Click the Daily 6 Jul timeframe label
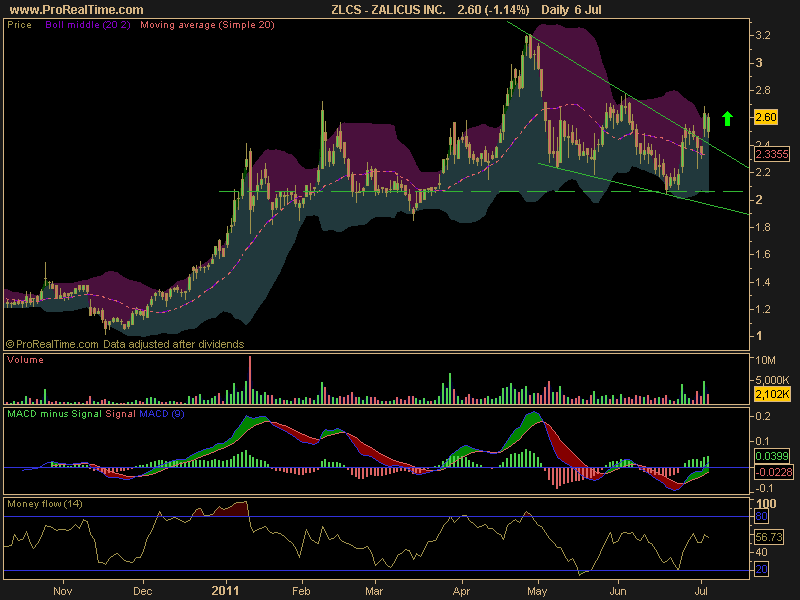This screenshot has height=600, width=800. (x=571, y=10)
